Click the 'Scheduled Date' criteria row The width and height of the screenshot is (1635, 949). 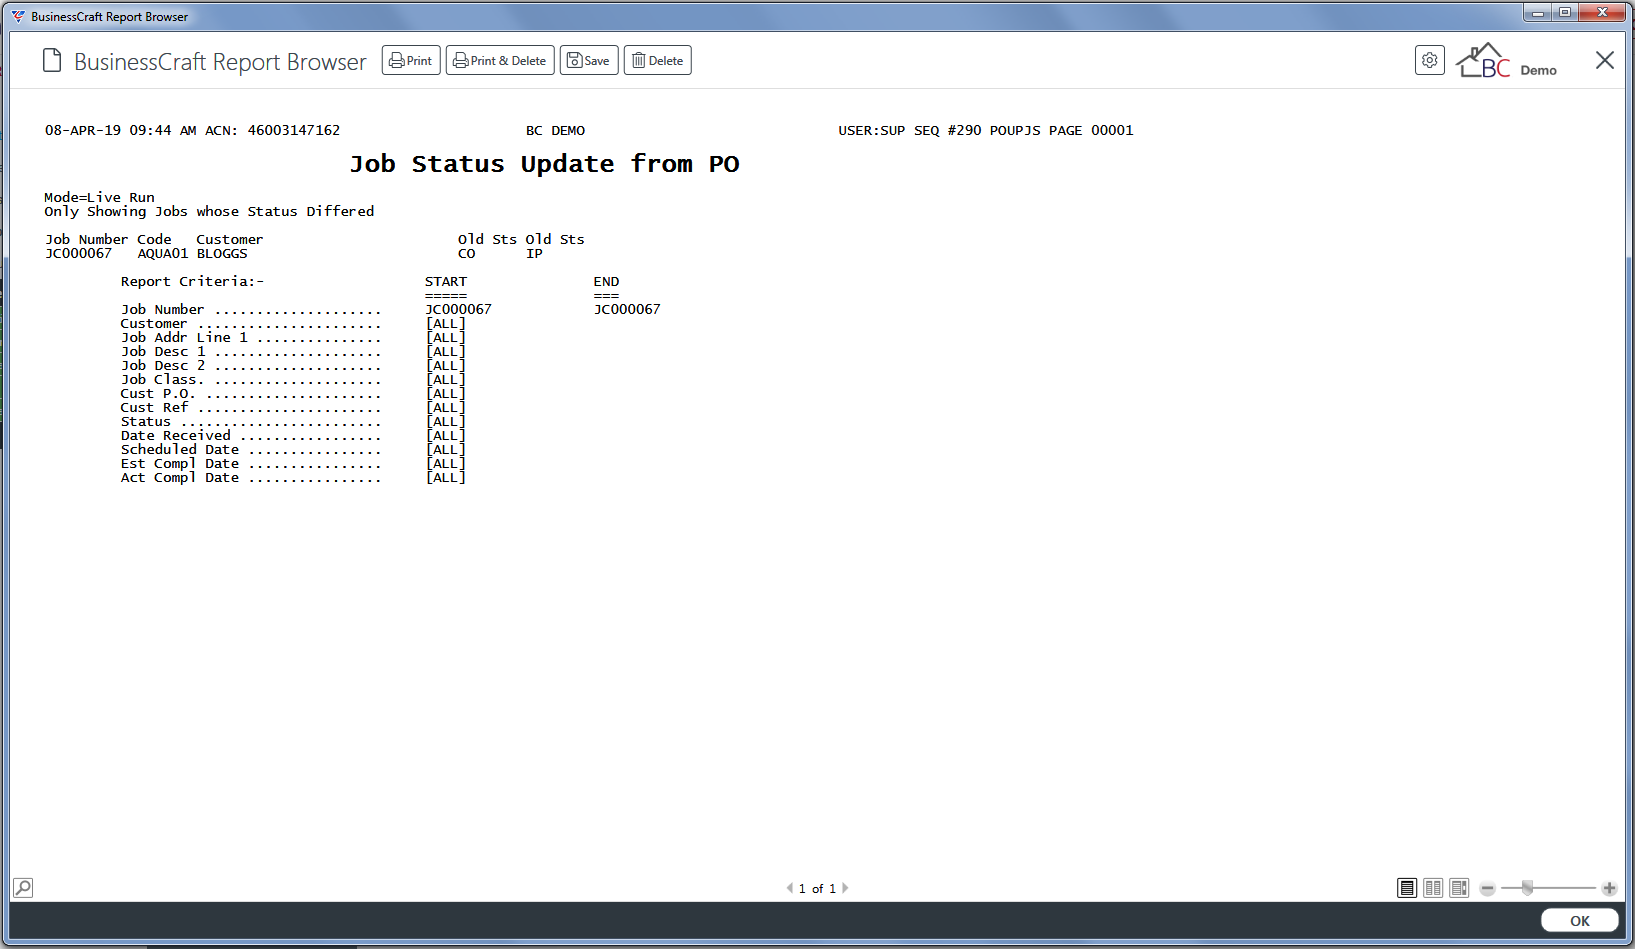[293, 450]
